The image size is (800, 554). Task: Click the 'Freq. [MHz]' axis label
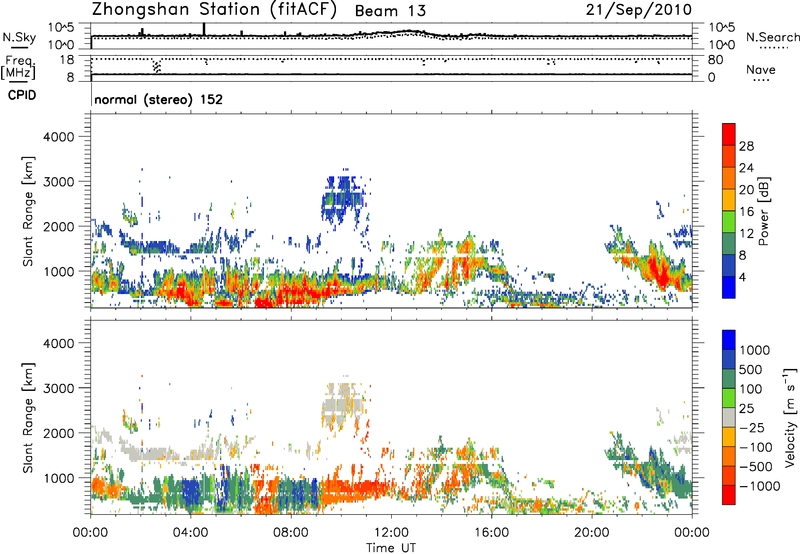20,67
